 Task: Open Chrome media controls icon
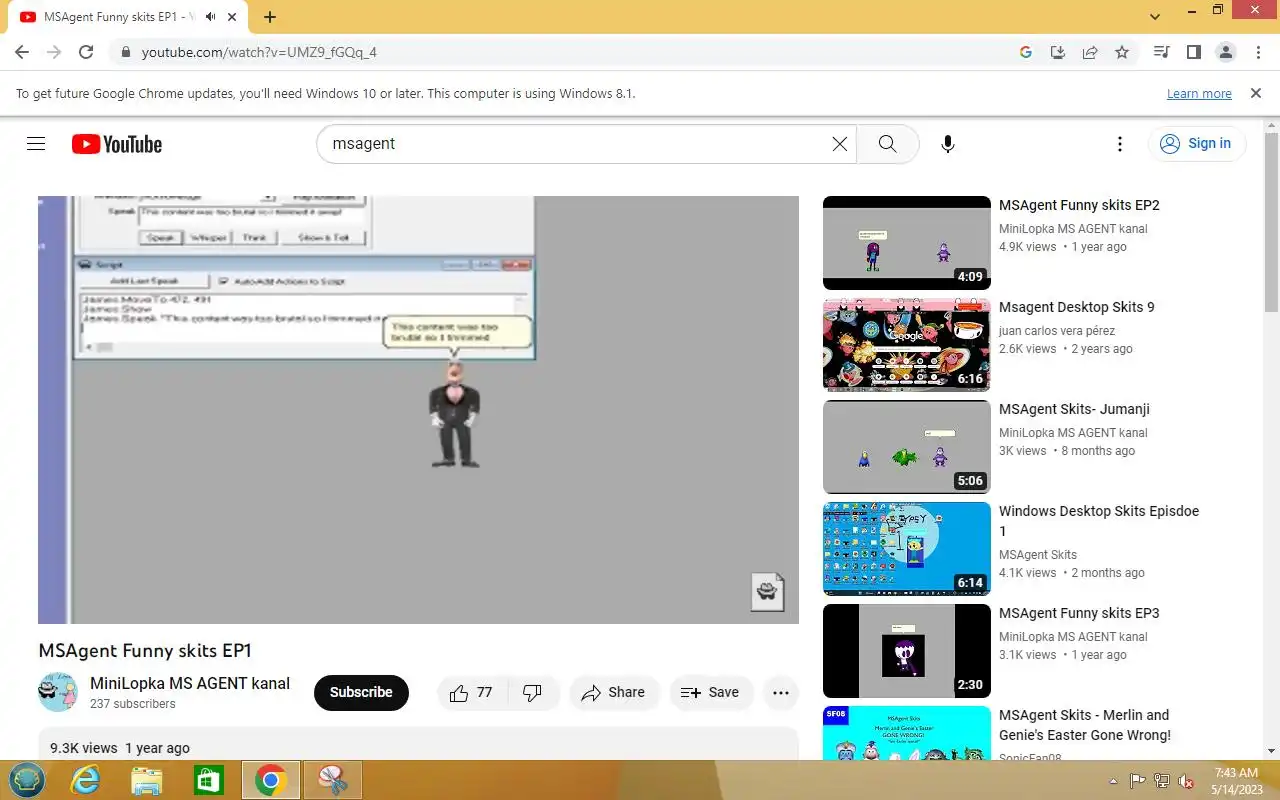pyautogui.click(x=1161, y=52)
